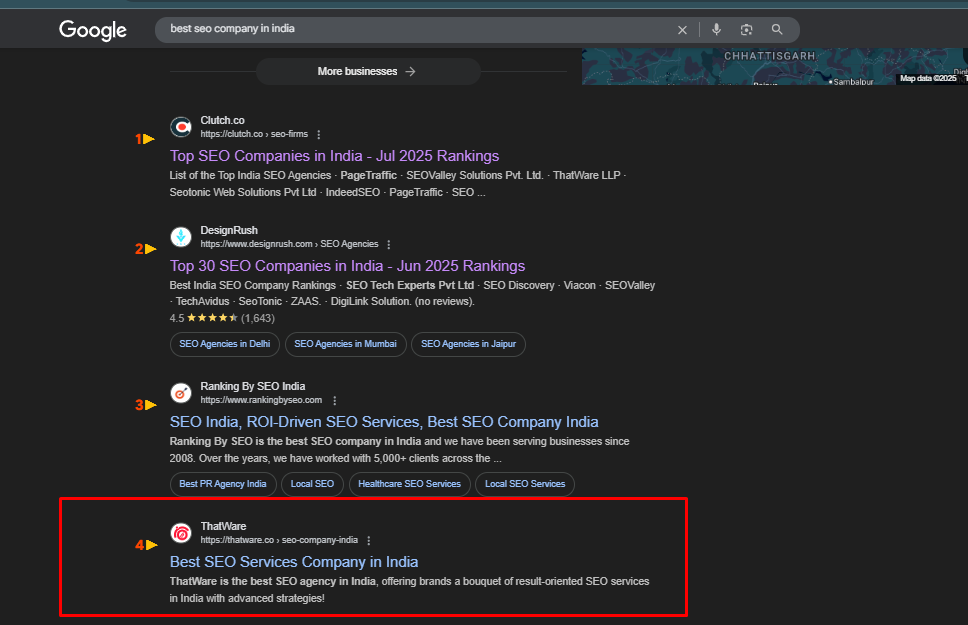Select SEO Agencies in Mumbai chip
Screen dimensions: 968x625
(x=346, y=344)
